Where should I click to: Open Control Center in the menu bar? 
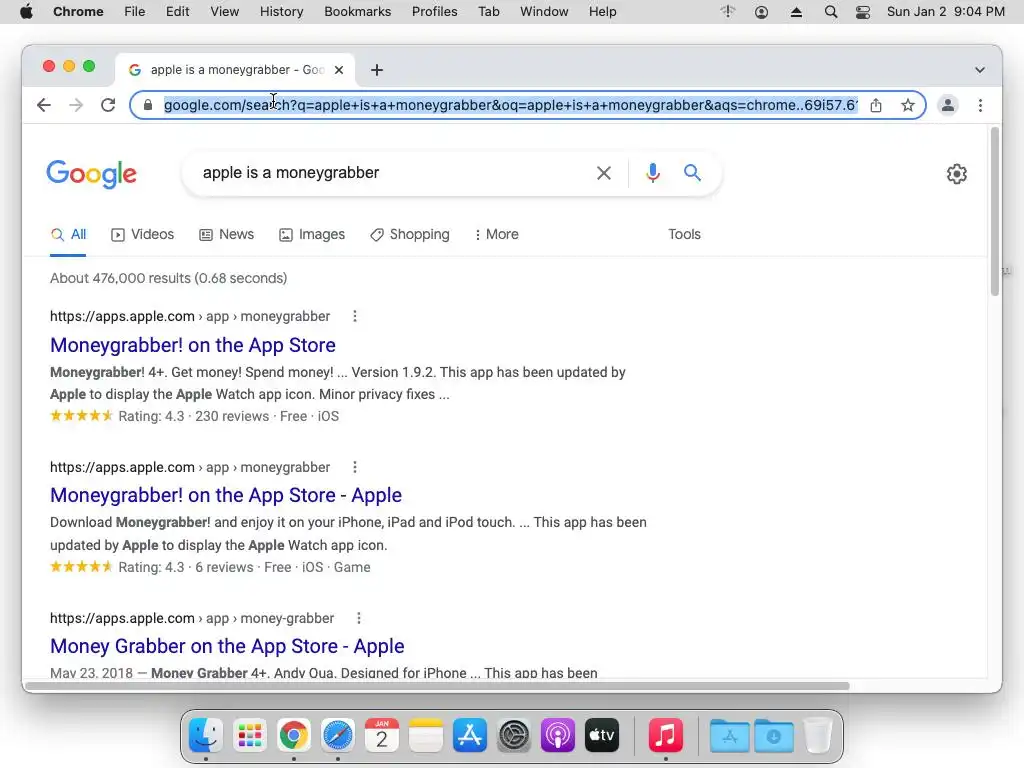tap(863, 12)
